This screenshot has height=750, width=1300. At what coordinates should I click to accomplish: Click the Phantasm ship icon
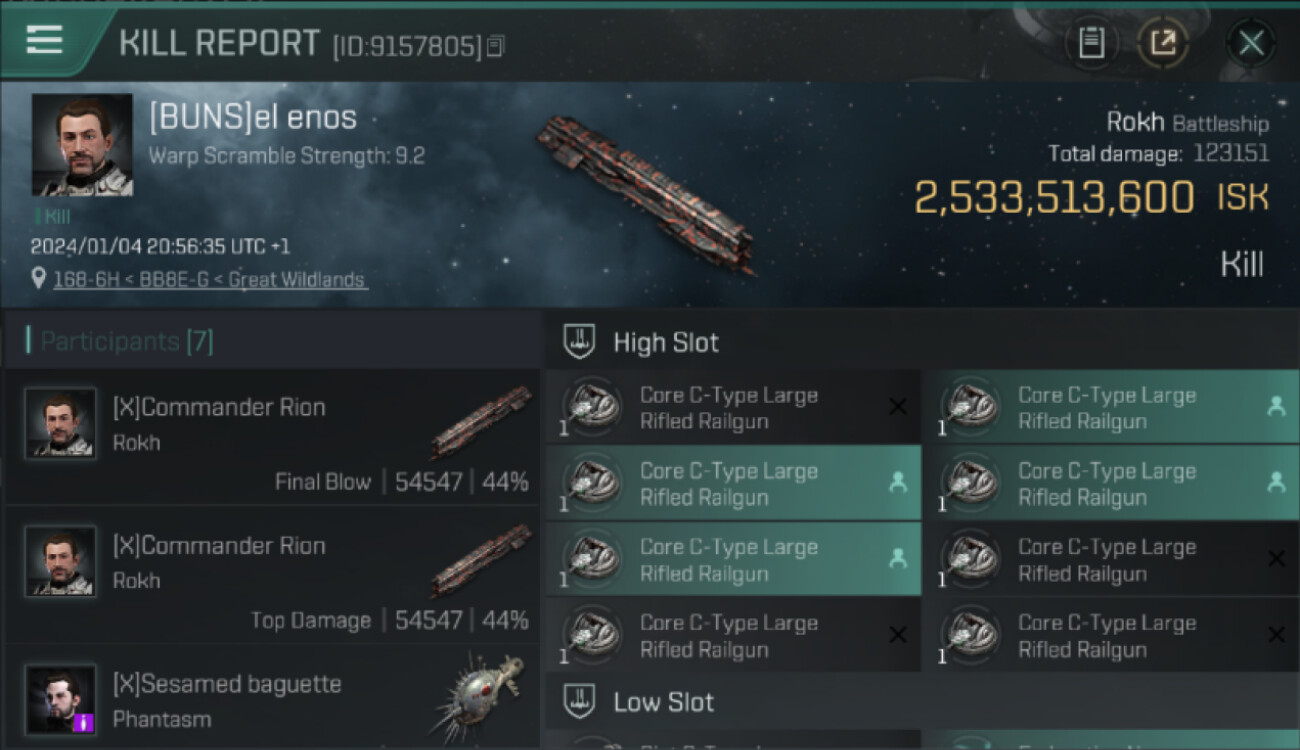point(480,697)
